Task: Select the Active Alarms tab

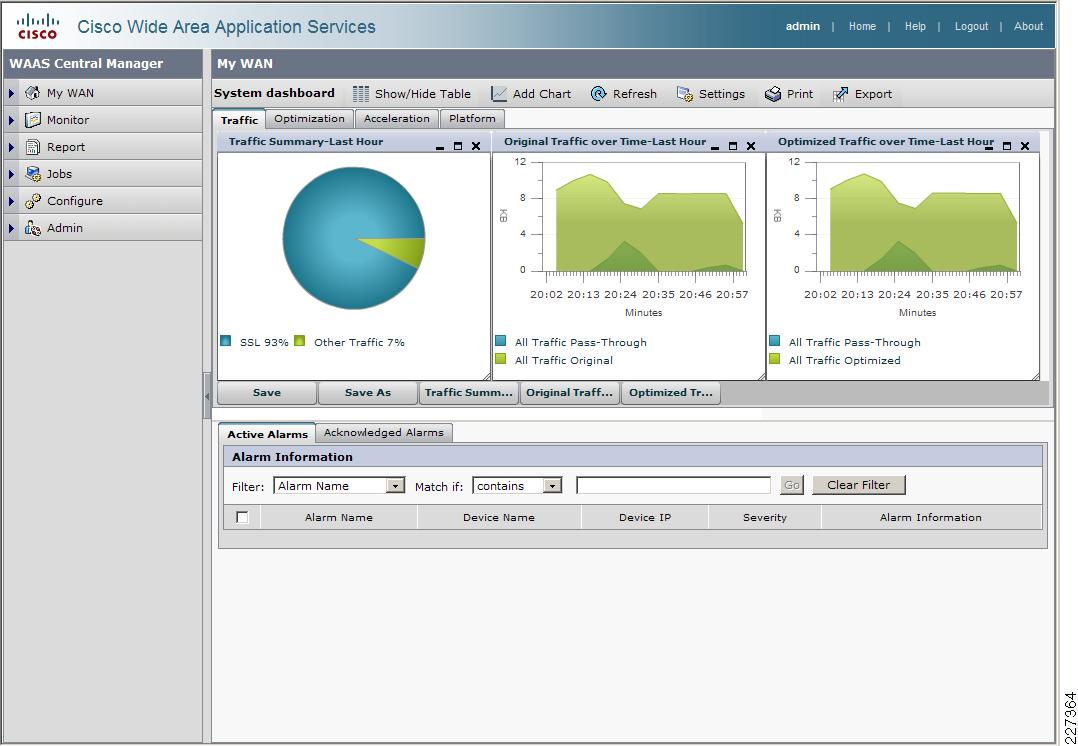Action: 267,434
